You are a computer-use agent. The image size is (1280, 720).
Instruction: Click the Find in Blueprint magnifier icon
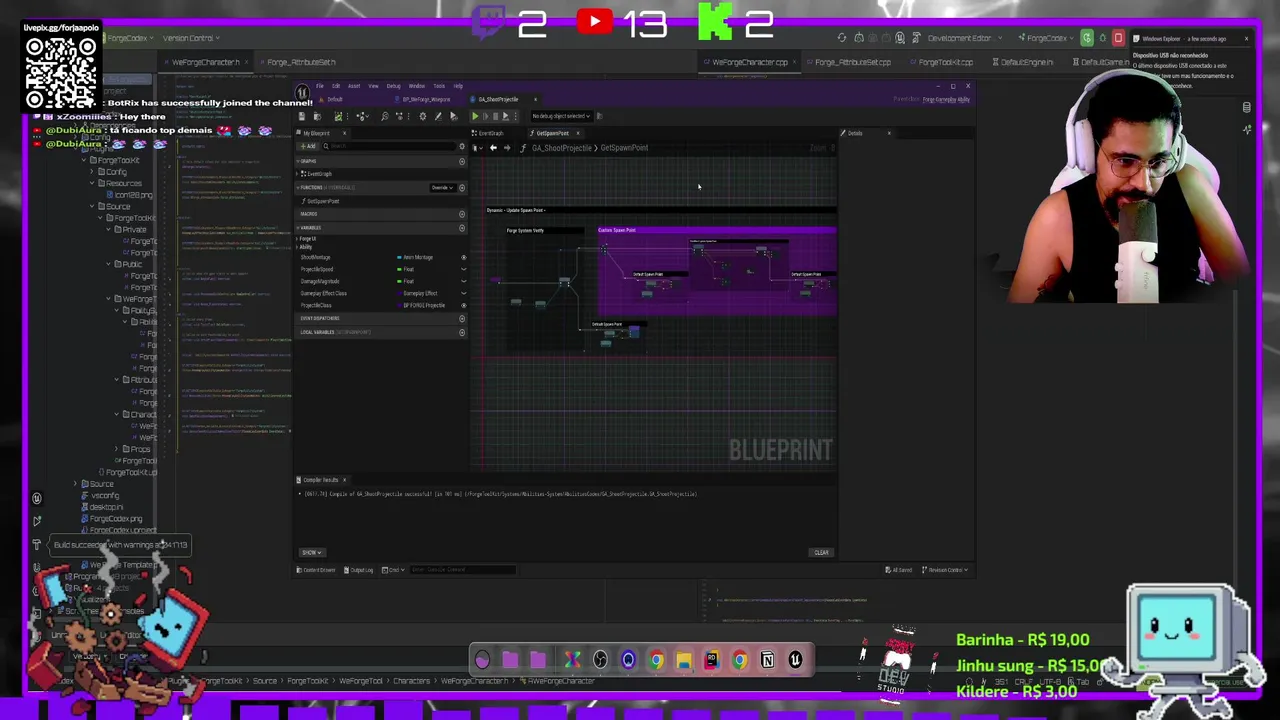pyautogui.click(x=385, y=116)
